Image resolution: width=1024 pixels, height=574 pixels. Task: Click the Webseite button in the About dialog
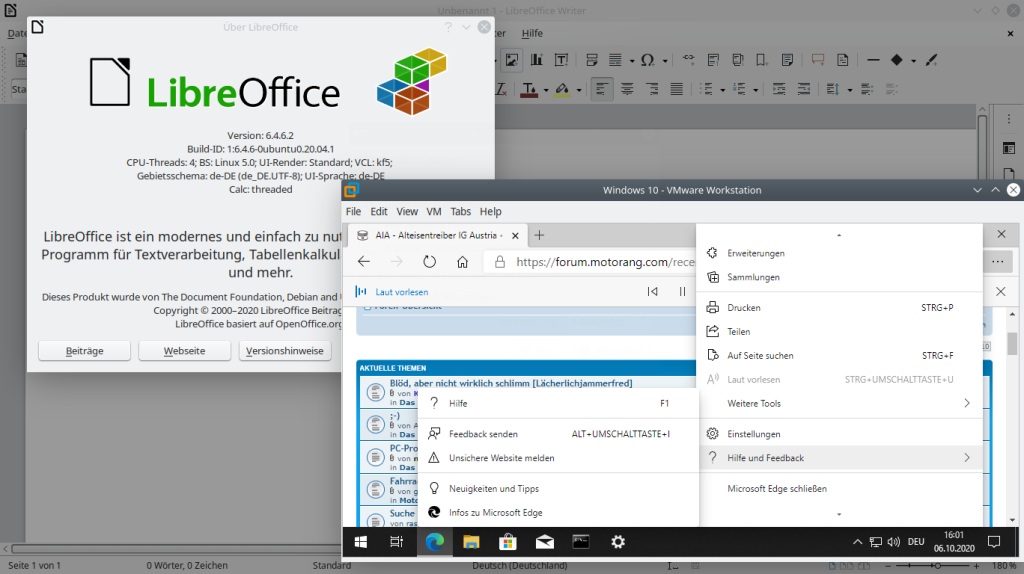tap(184, 351)
